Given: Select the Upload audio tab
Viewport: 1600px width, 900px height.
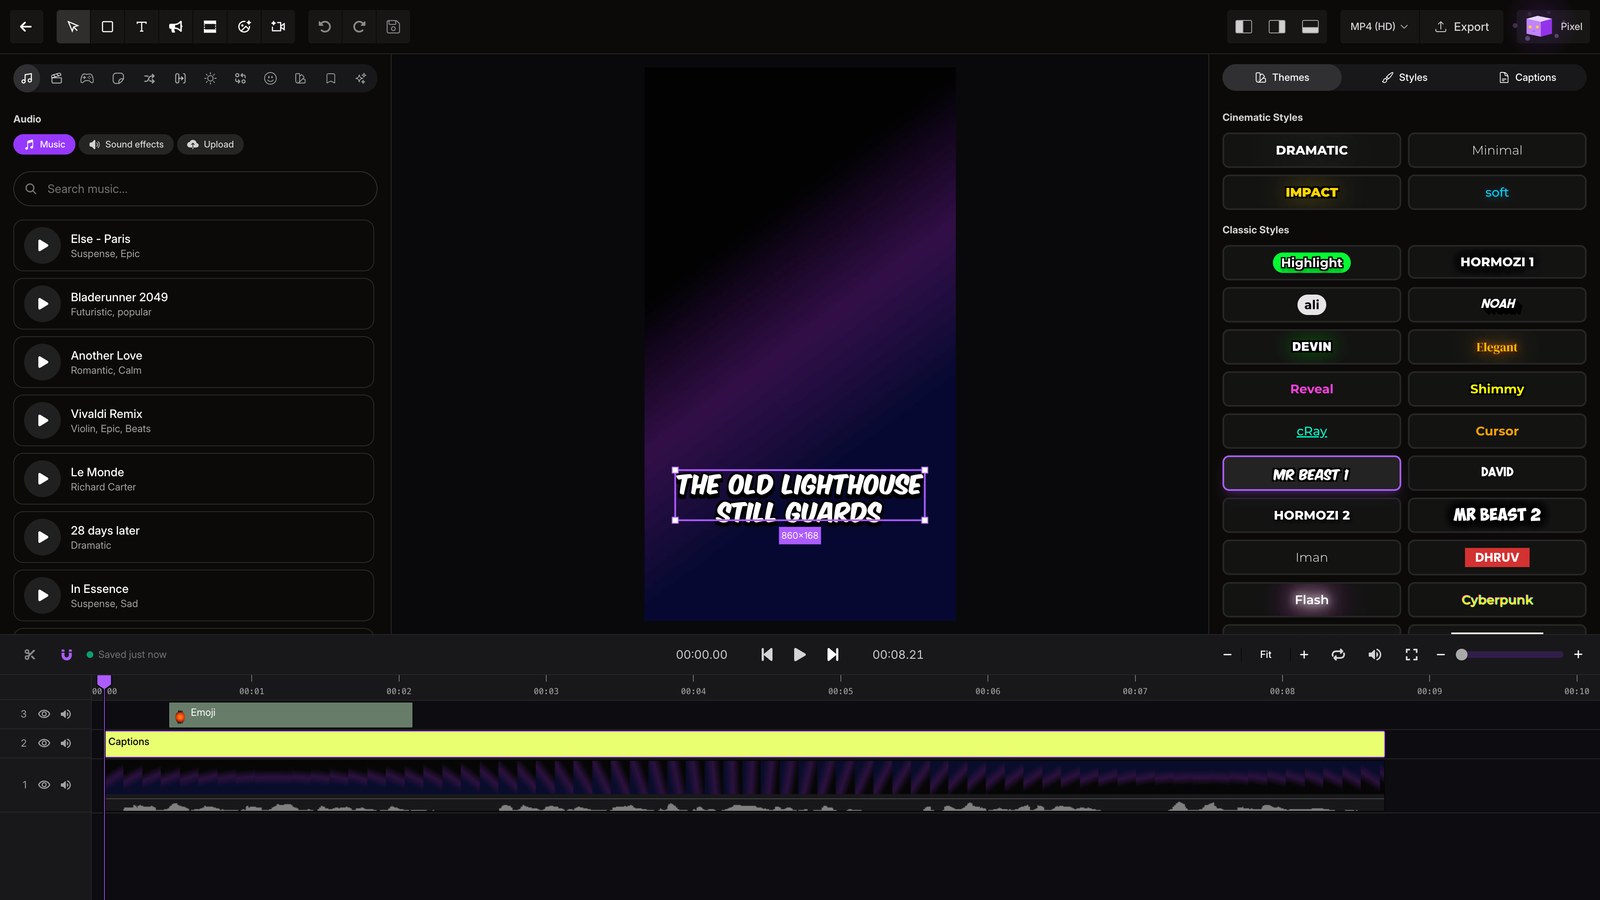Looking at the screenshot, I should click(210, 144).
